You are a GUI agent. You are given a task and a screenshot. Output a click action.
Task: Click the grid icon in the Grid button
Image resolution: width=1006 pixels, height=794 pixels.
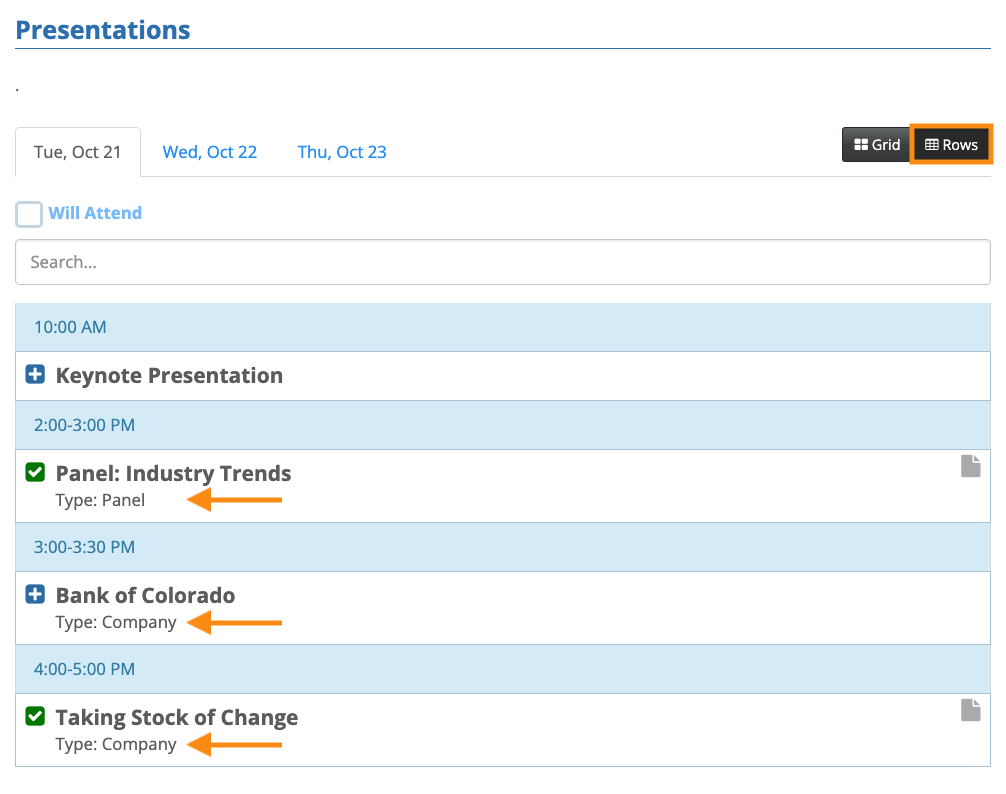click(860, 145)
